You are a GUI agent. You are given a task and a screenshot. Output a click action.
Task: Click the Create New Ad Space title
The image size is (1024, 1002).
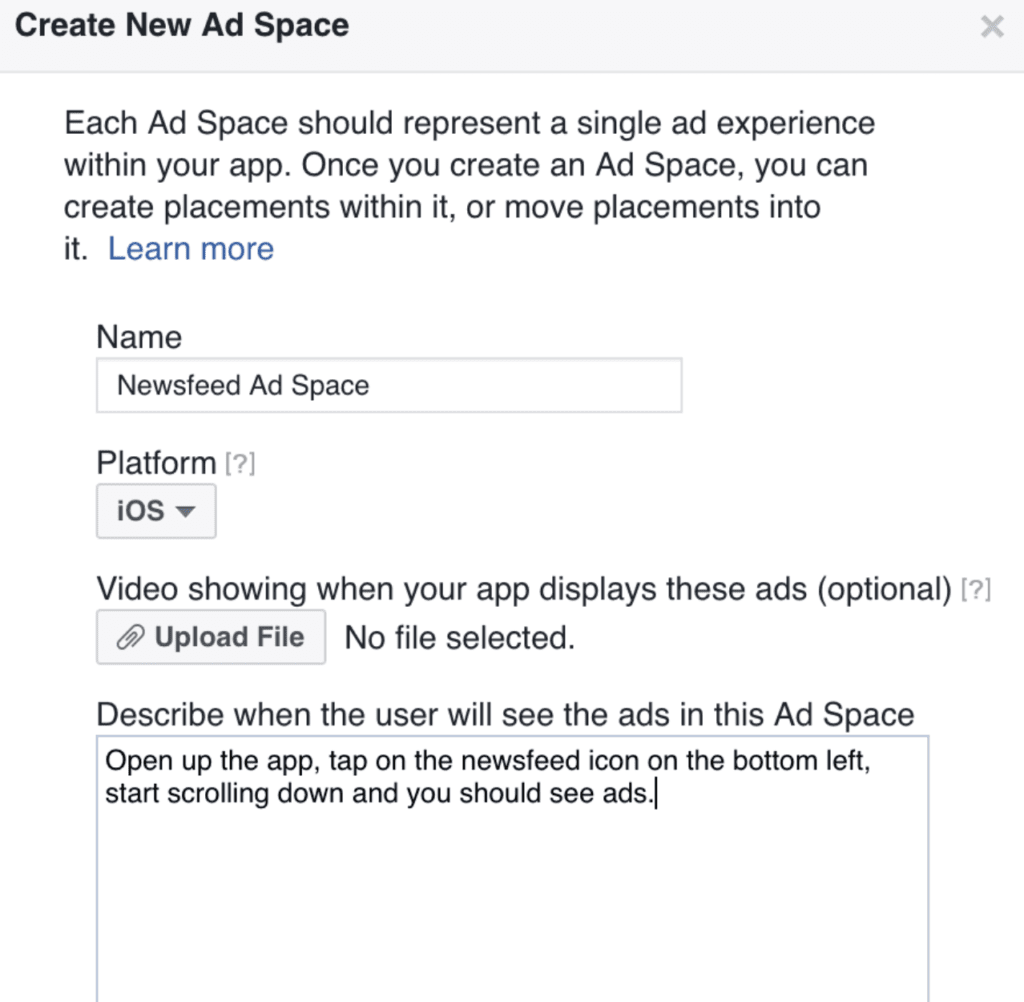tap(182, 25)
